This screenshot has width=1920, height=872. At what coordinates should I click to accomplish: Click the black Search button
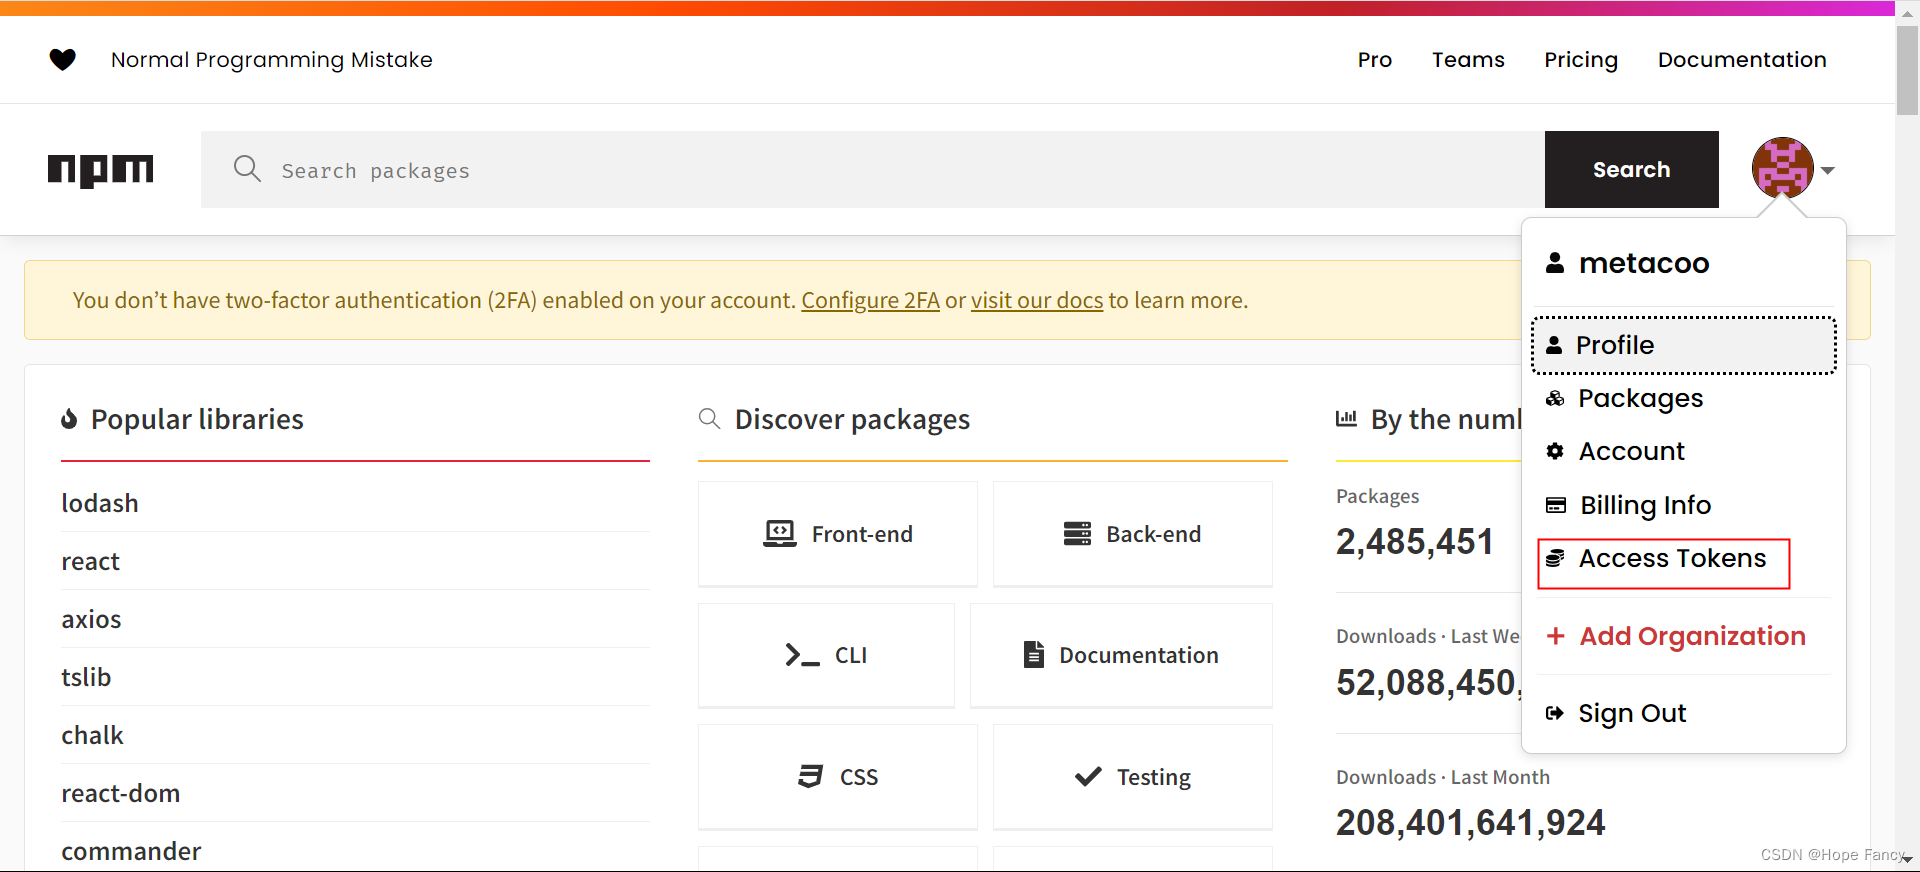(x=1631, y=170)
